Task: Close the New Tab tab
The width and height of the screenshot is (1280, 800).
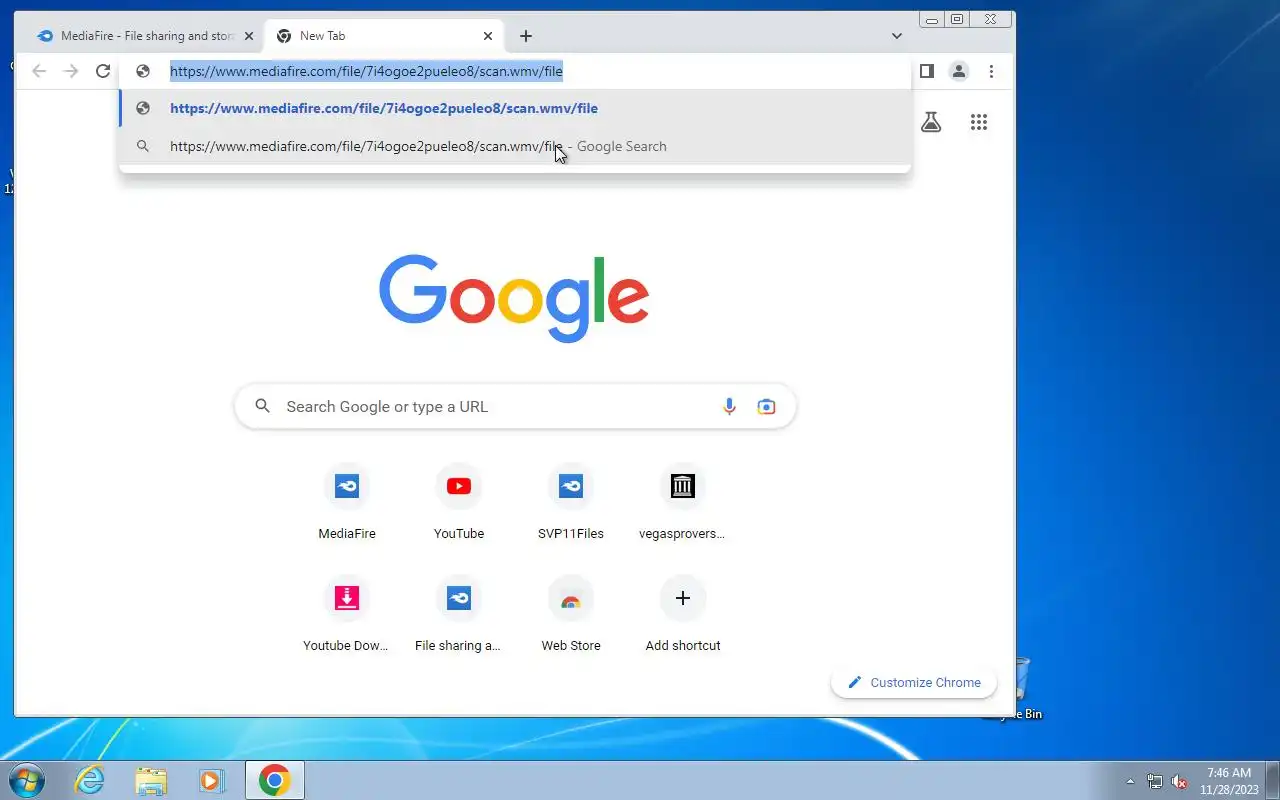Action: click(x=488, y=36)
